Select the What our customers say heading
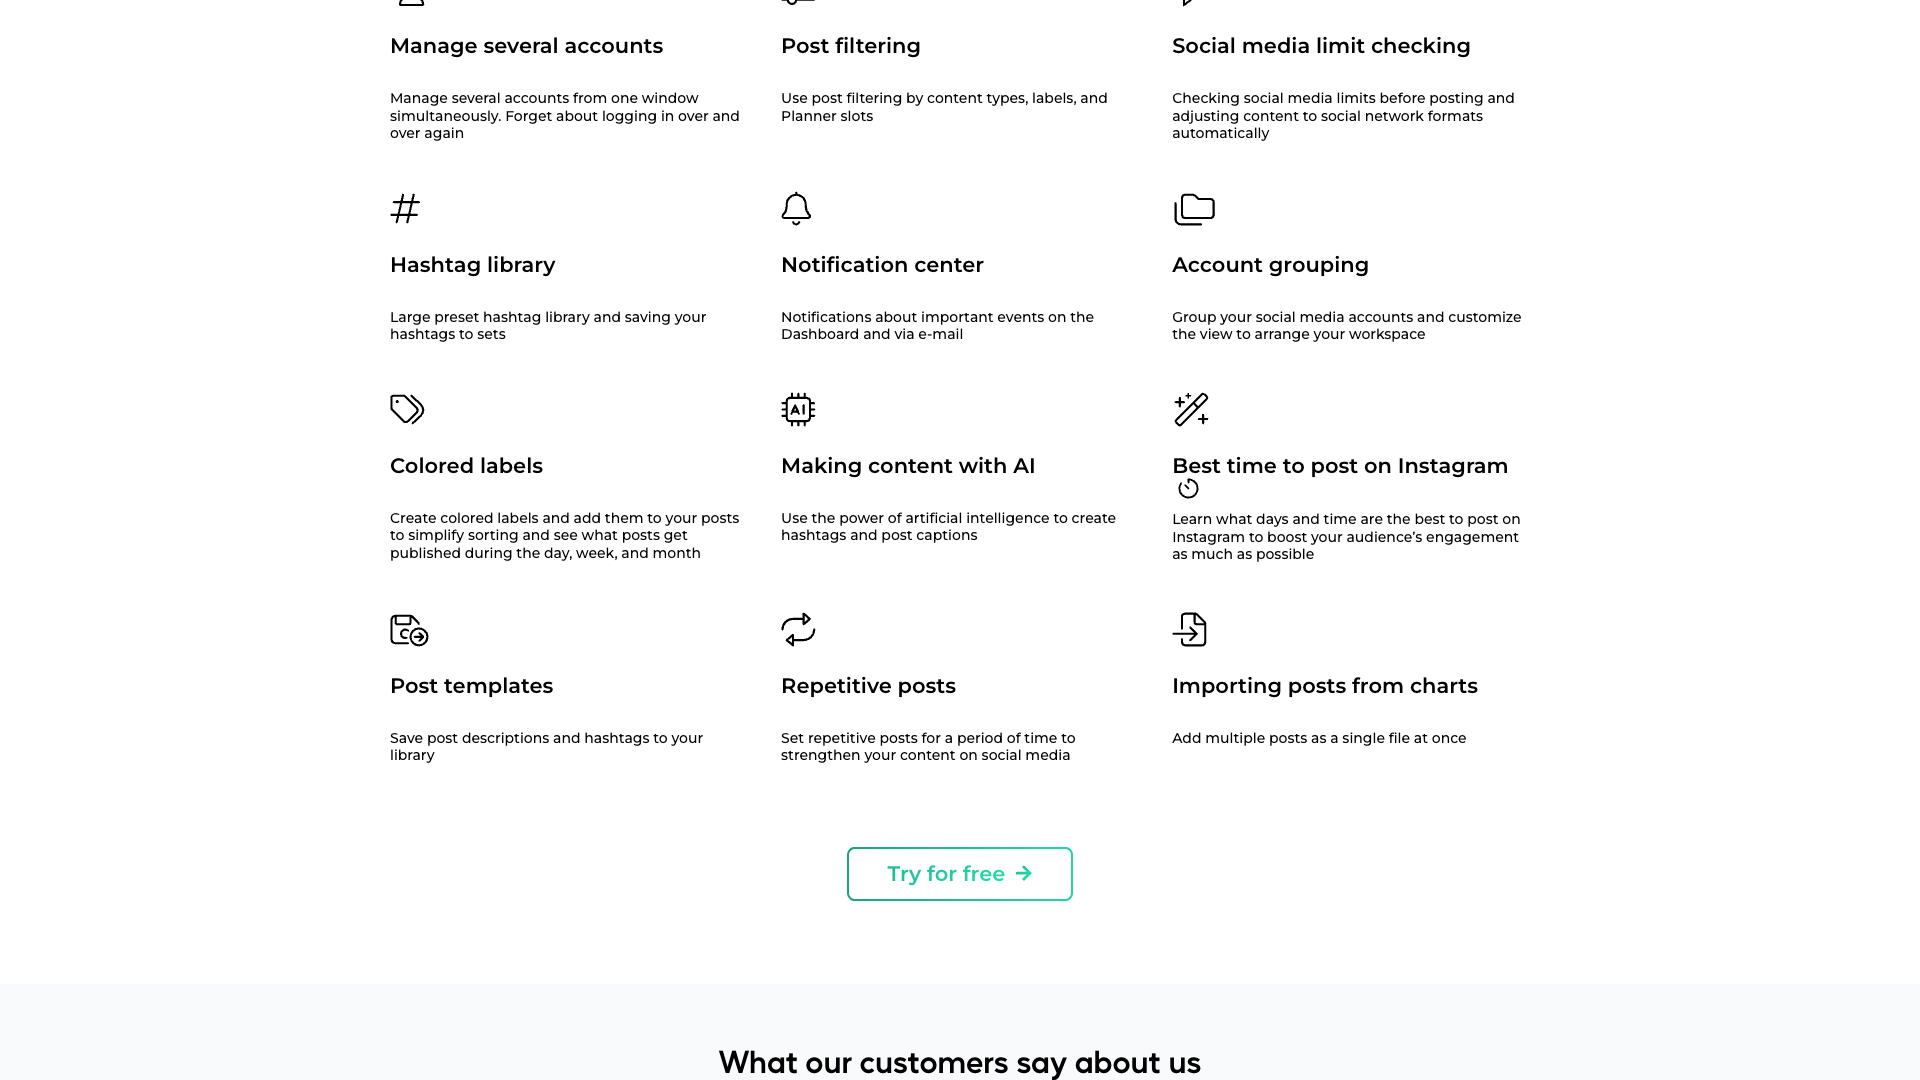Viewport: 1920px width, 1080px height. click(x=959, y=1063)
